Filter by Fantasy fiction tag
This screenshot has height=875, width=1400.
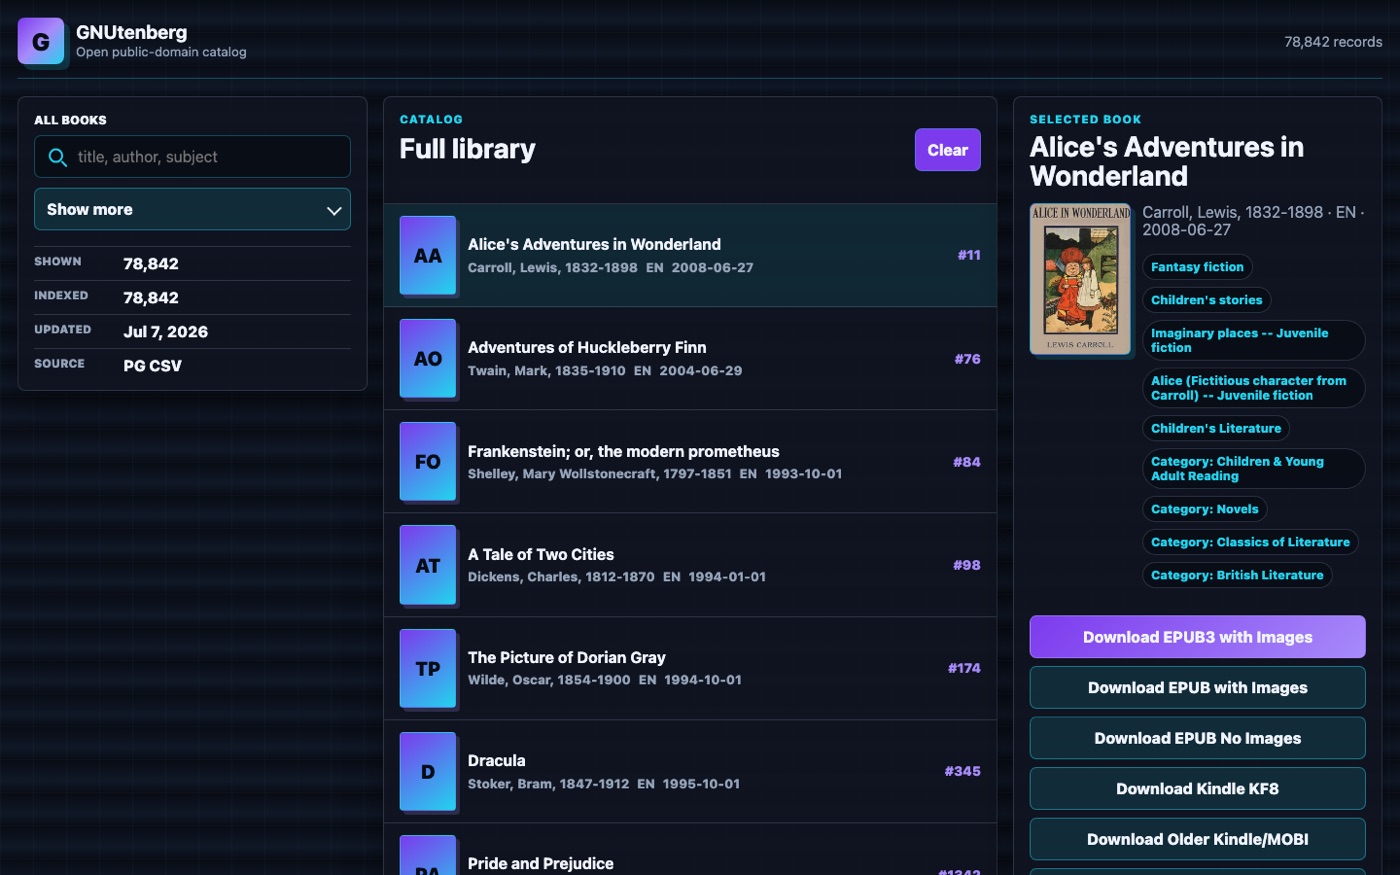point(1197,267)
